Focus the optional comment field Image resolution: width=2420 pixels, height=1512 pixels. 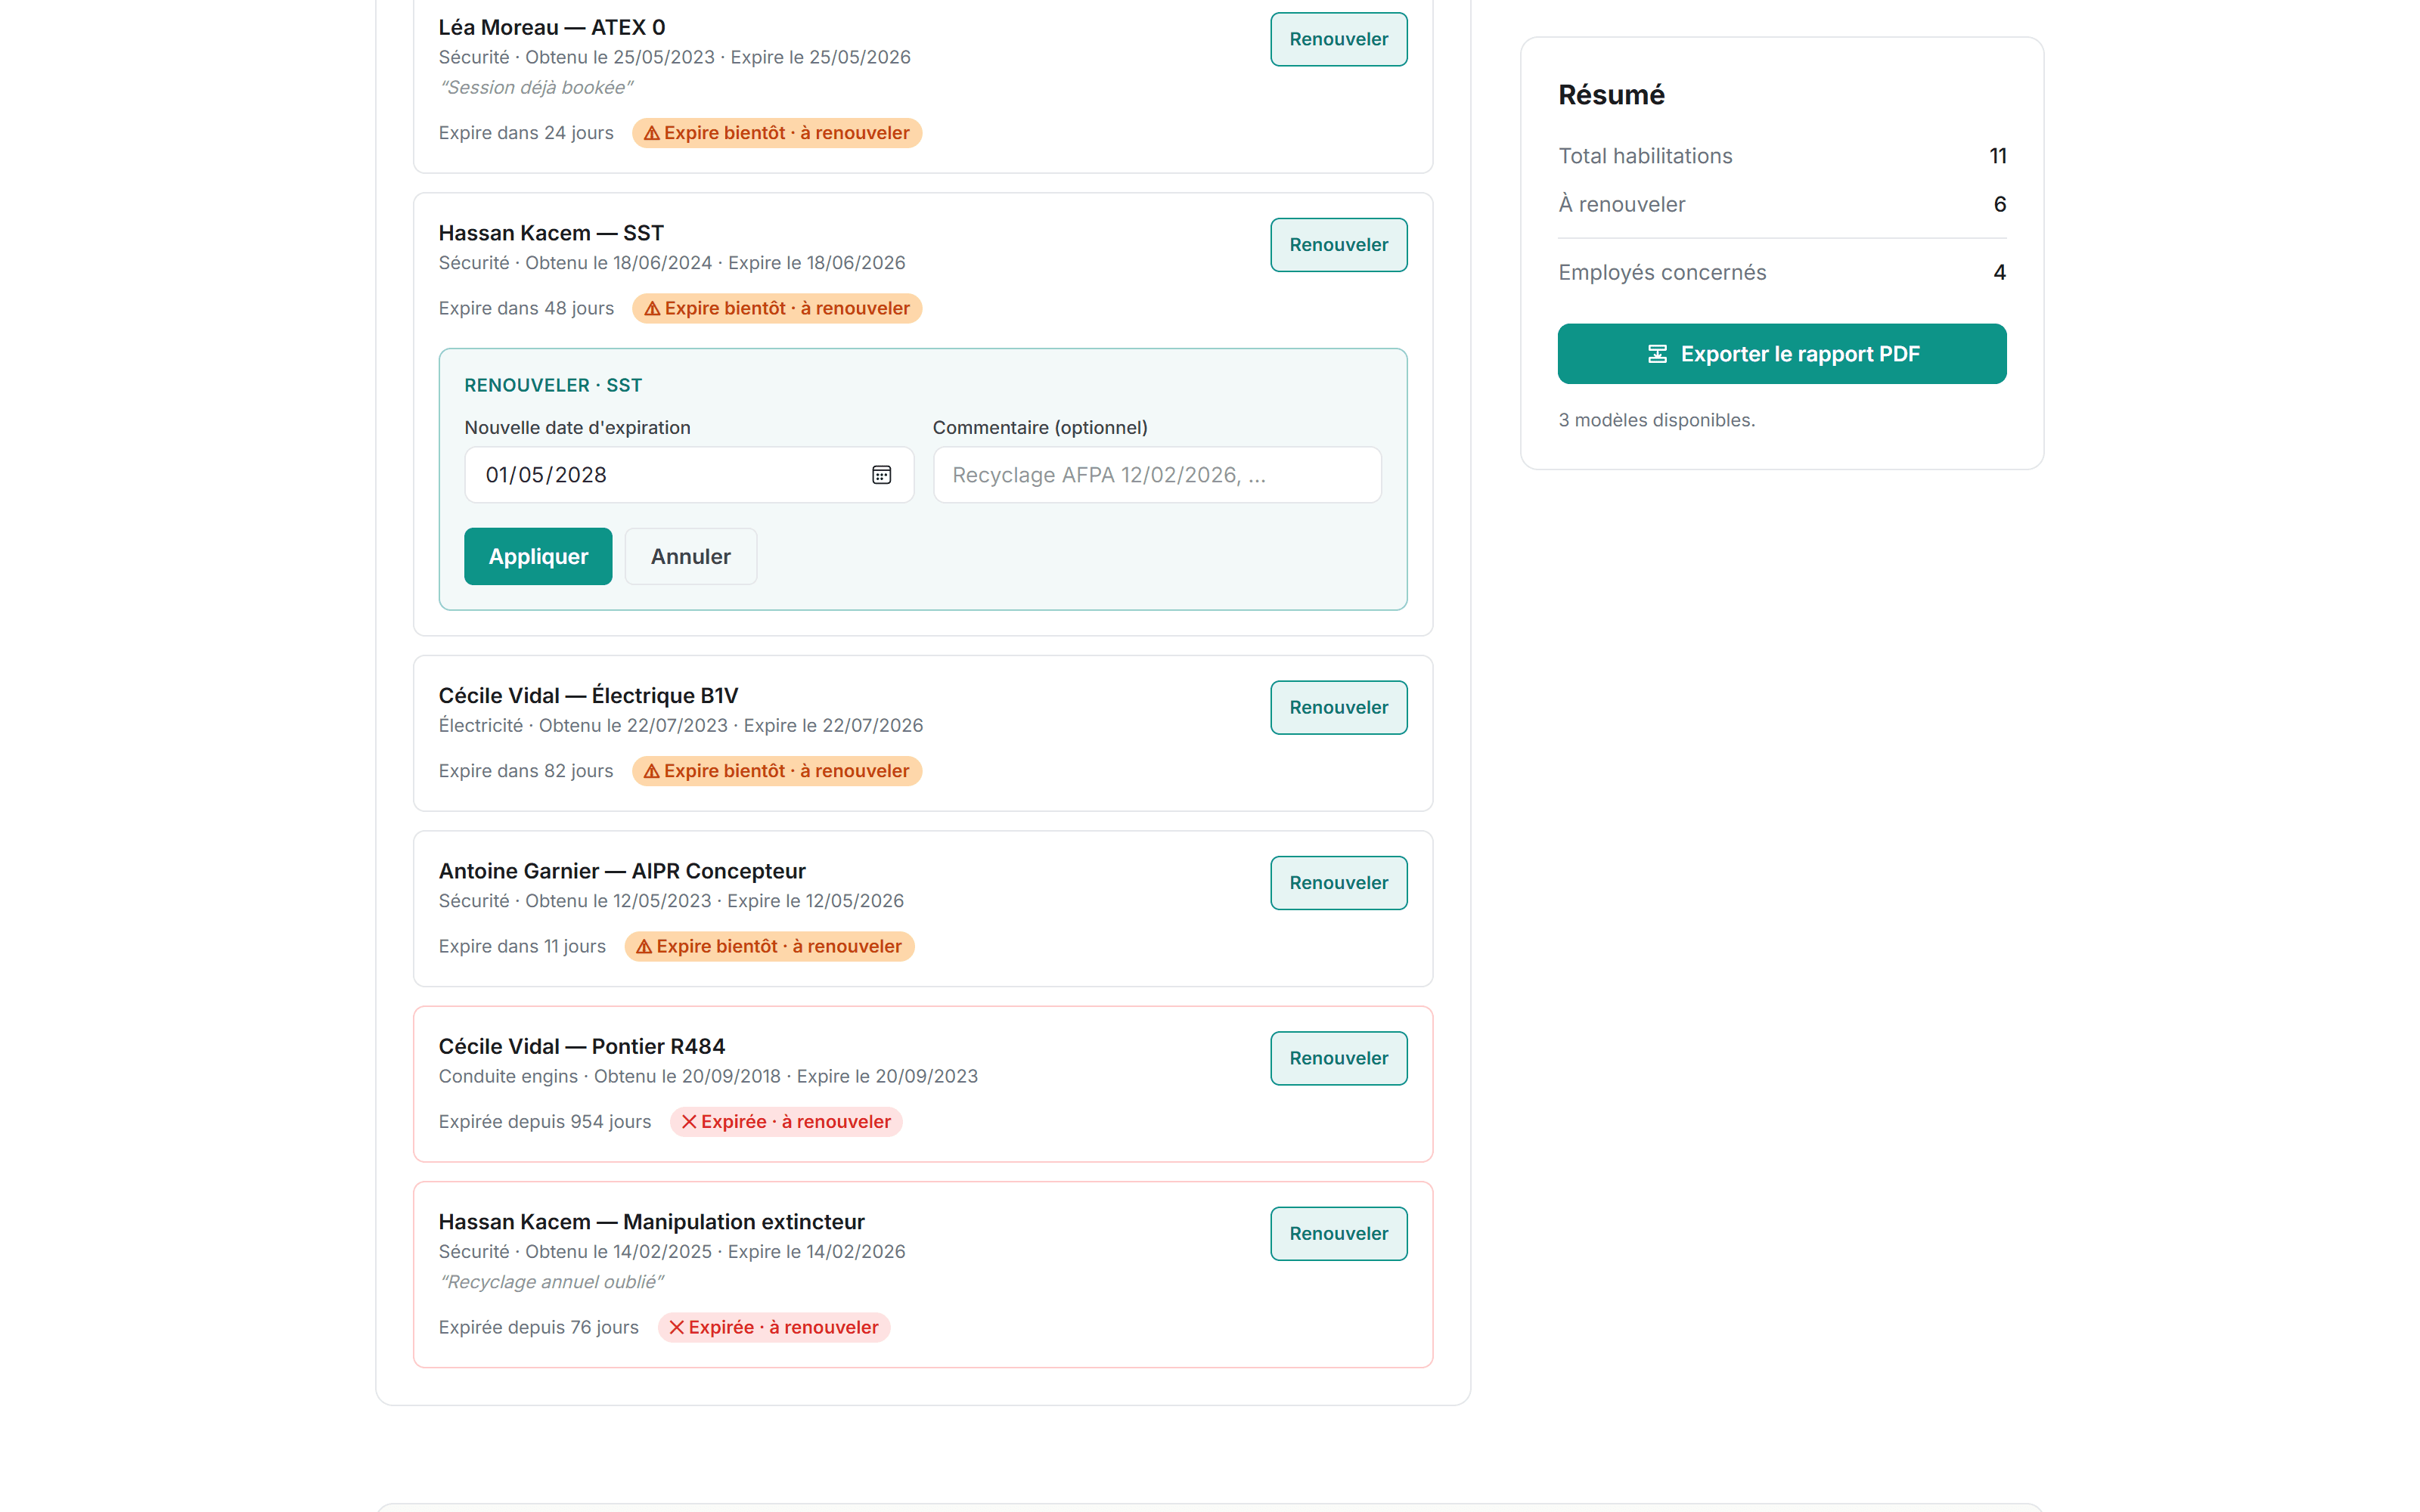coord(1157,475)
